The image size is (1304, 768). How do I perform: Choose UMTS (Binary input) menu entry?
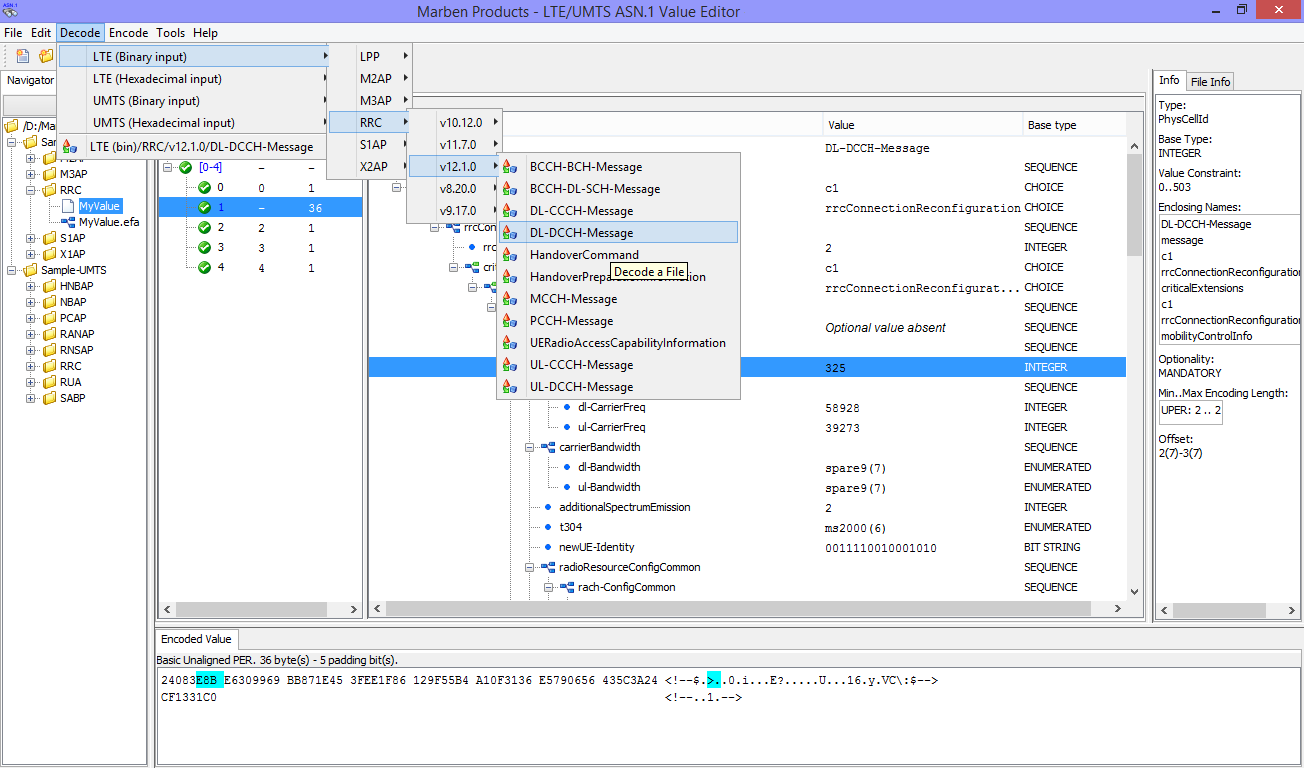point(194,101)
